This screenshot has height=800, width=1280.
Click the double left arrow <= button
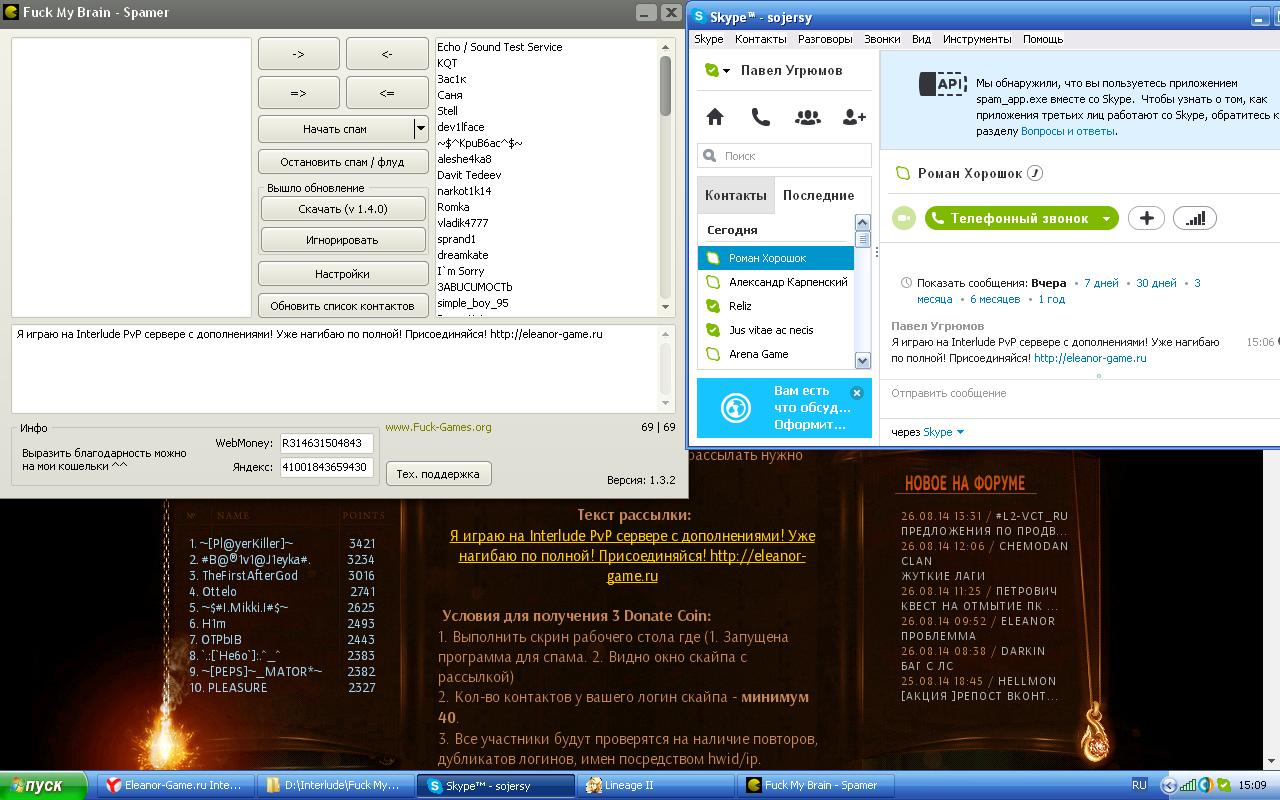point(387,93)
